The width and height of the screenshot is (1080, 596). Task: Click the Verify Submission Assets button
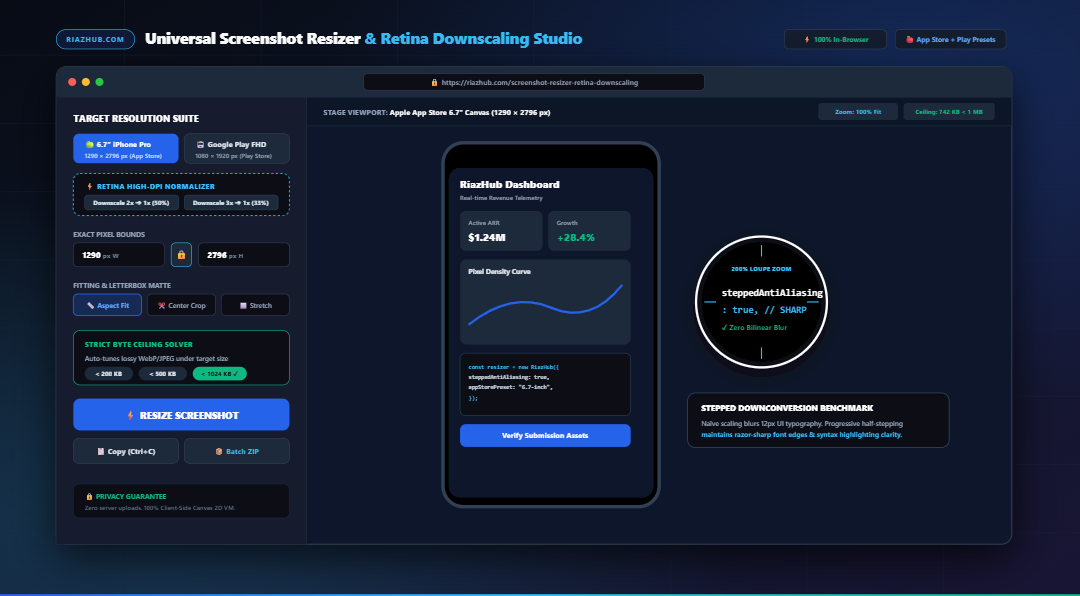(x=545, y=435)
